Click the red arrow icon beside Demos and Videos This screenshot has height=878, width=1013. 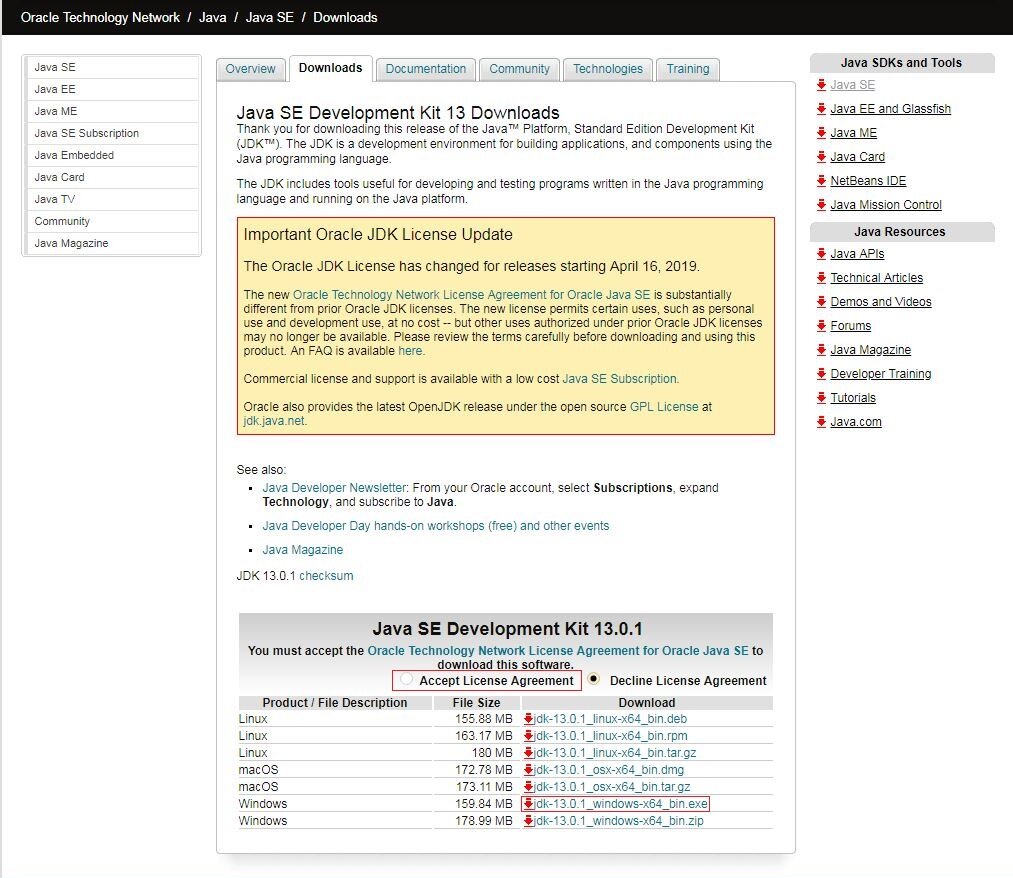[x=821, y=301]
